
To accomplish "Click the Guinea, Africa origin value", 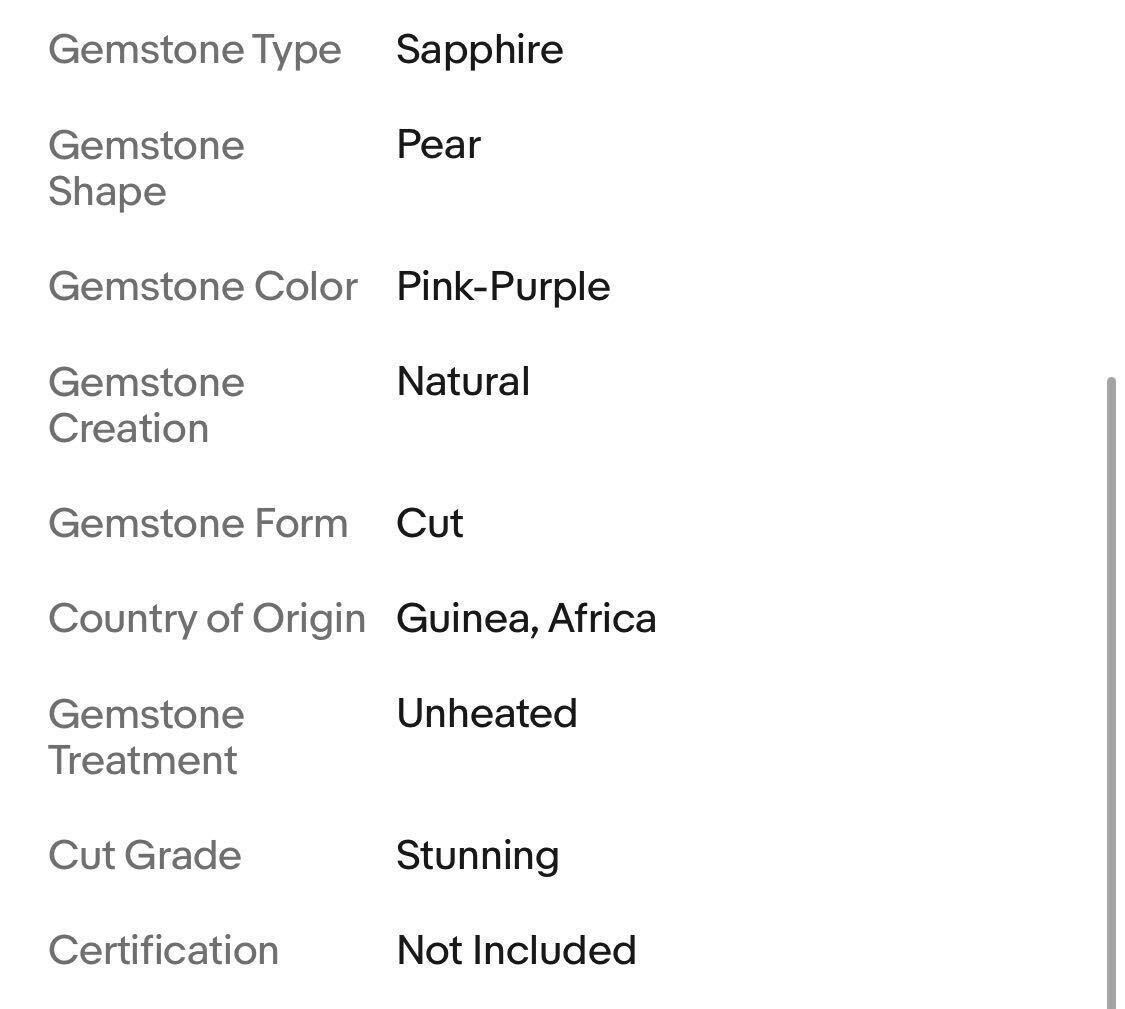I will [526, 618].
